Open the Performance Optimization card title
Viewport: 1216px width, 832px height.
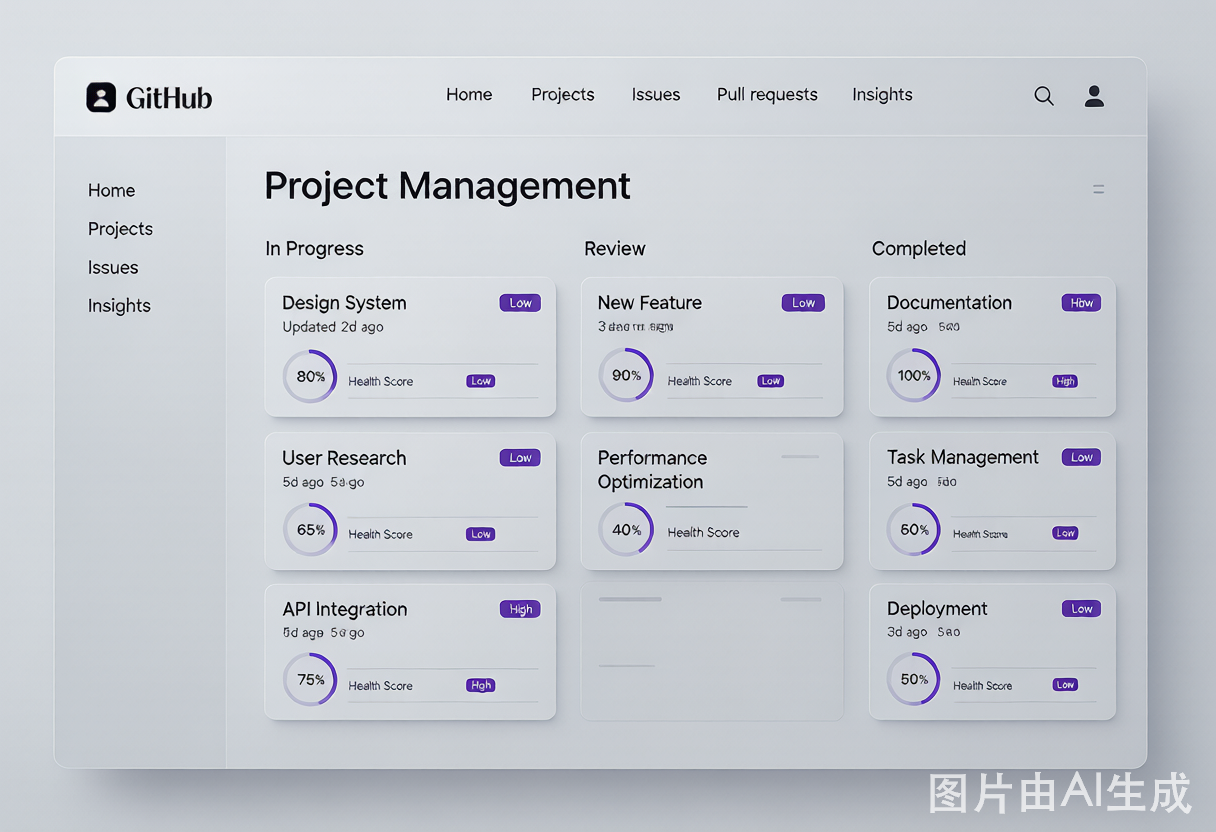tap(652, 470)
